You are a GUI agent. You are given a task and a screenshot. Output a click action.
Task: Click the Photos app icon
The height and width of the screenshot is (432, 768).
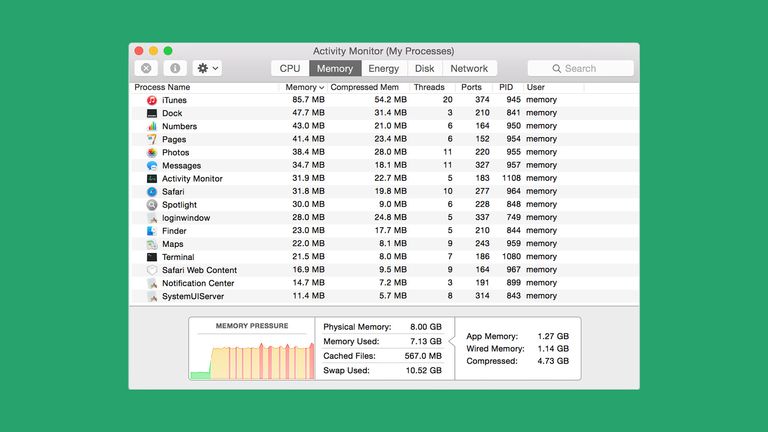pos(152,152)
